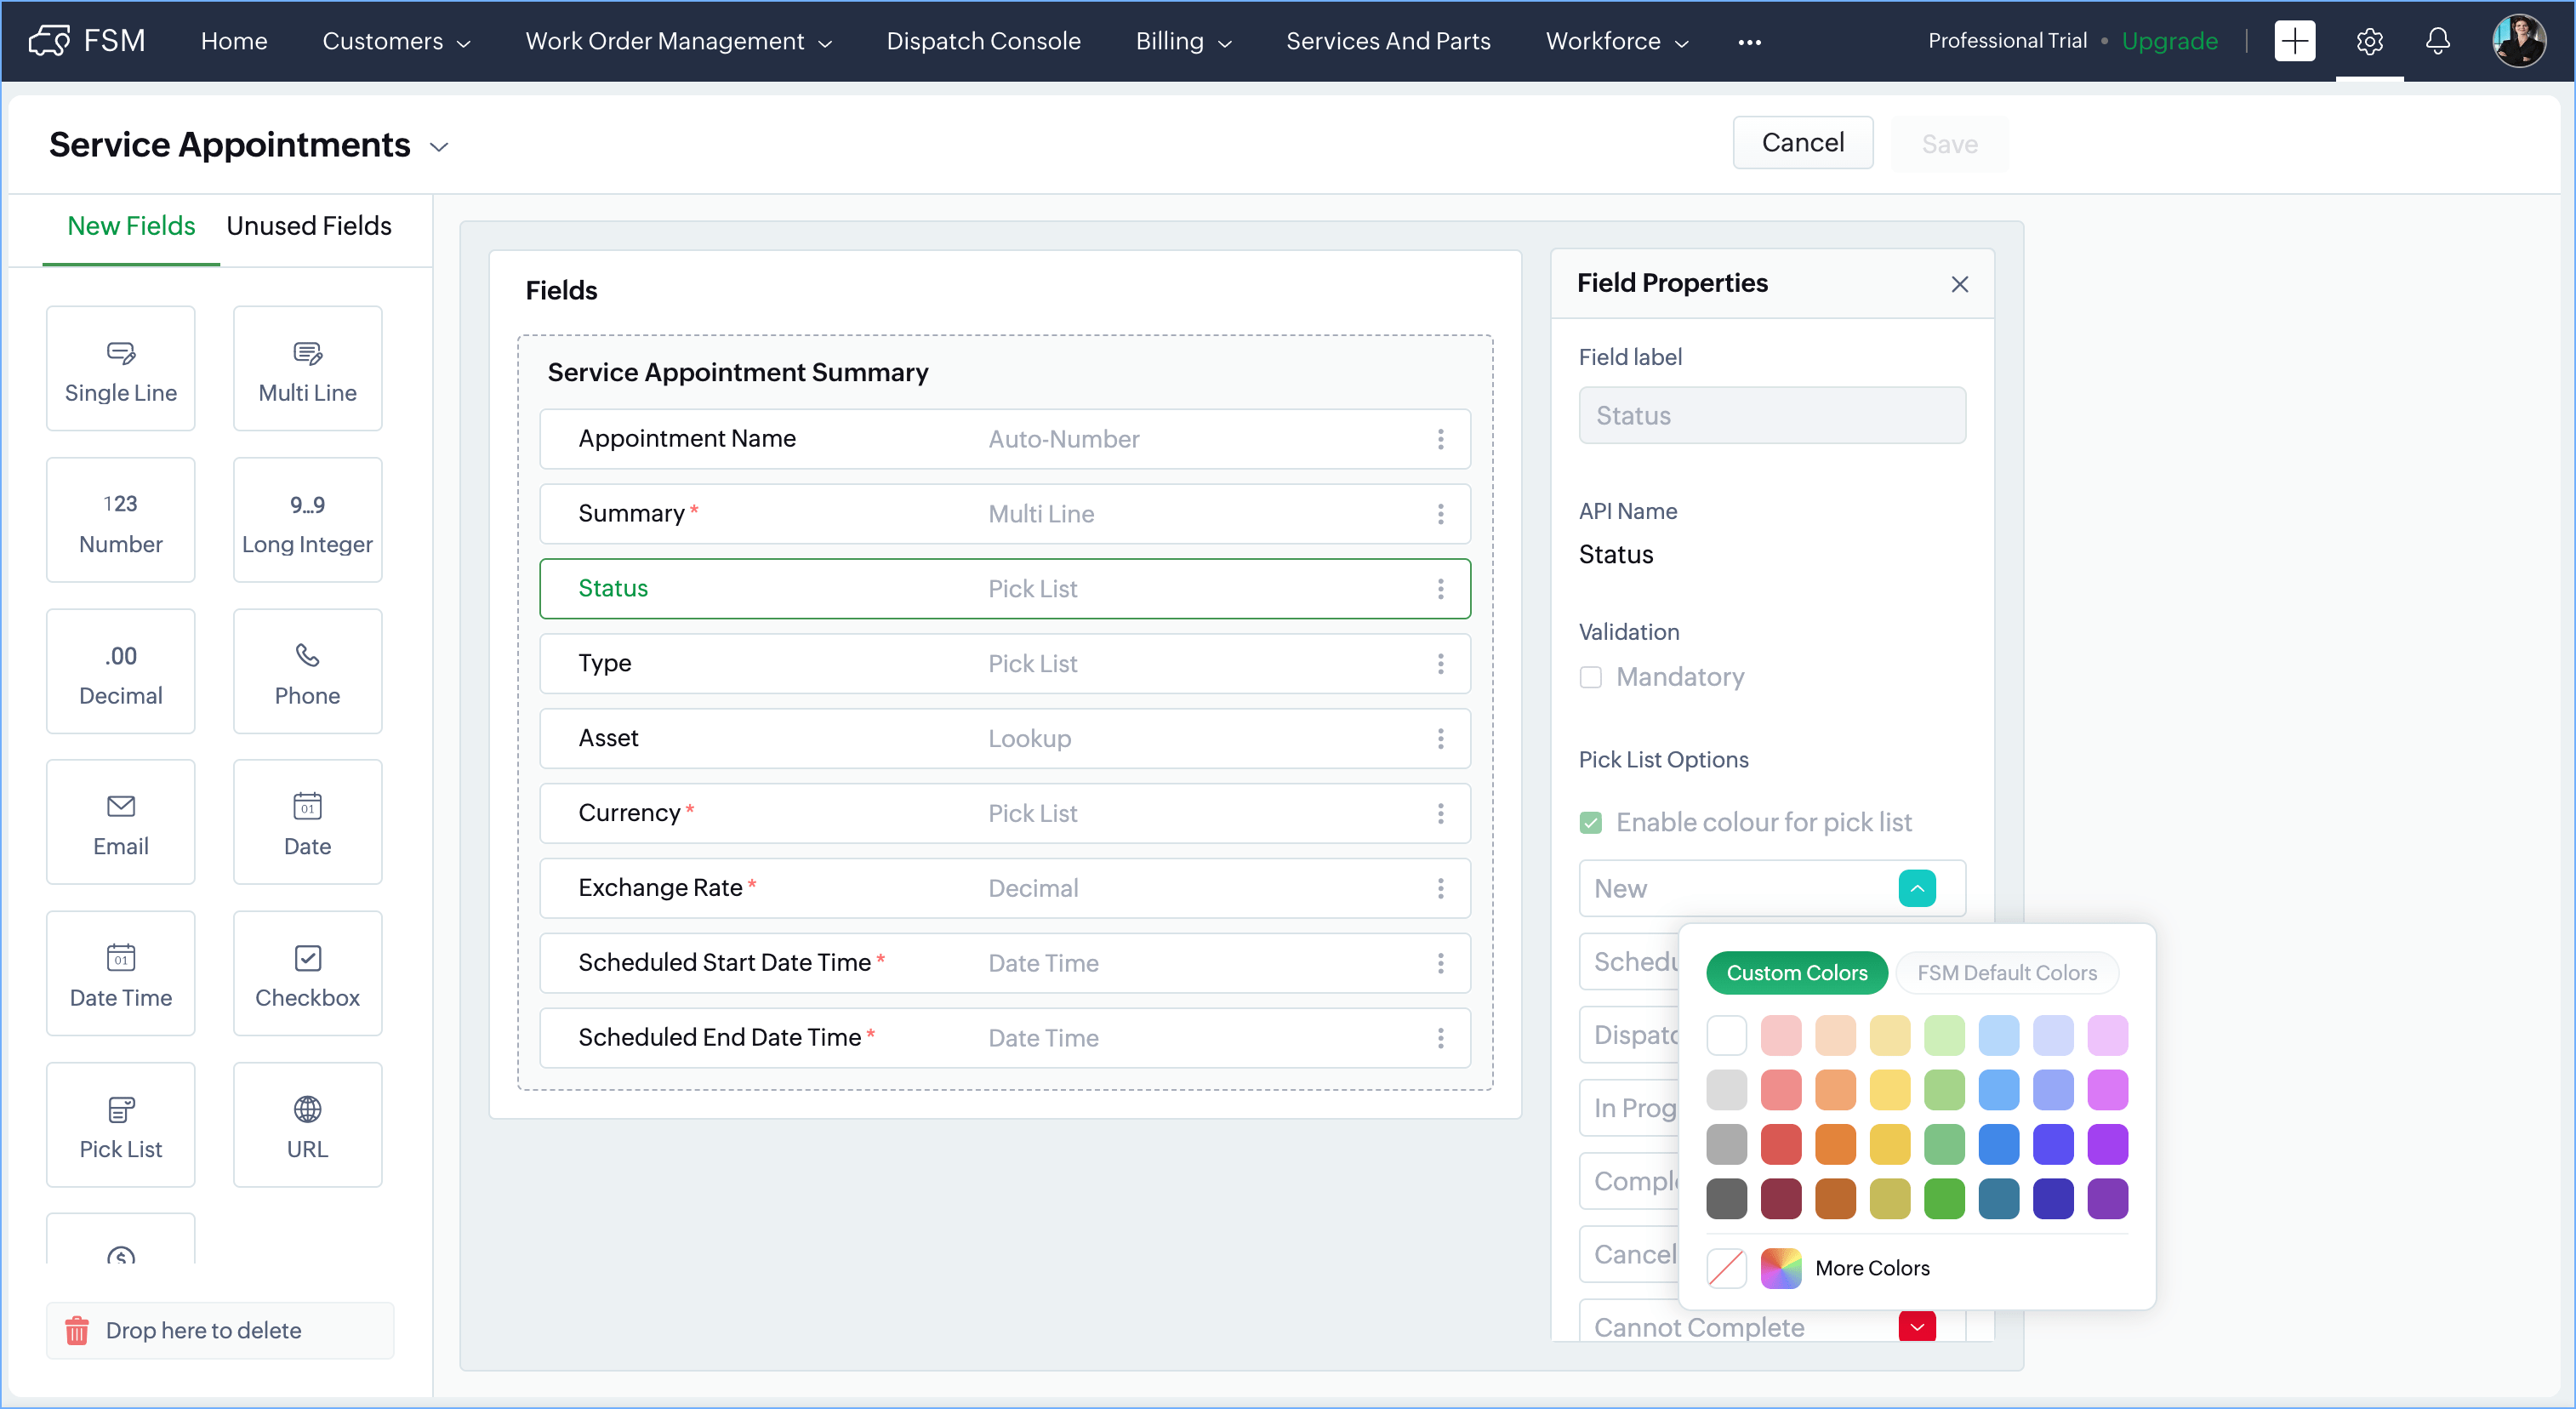The image size is (2576, 1409).
Task: Tick the Mandatory validation checkbox
Action: tap(1590, 677)
